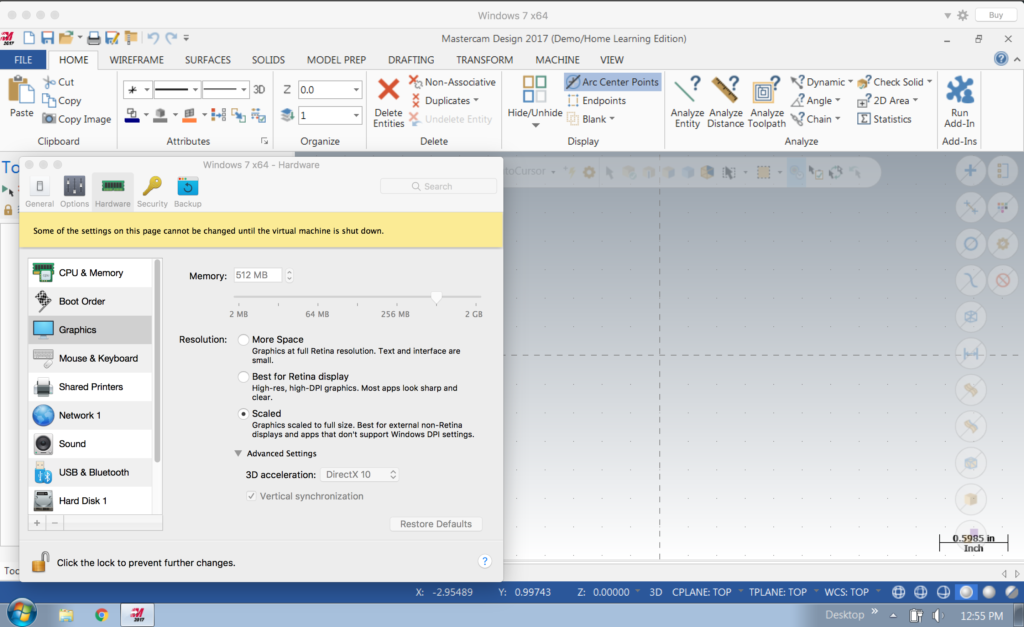Select Sound in the hardware list
The image size is (1024, 627).
coord(72,444)
